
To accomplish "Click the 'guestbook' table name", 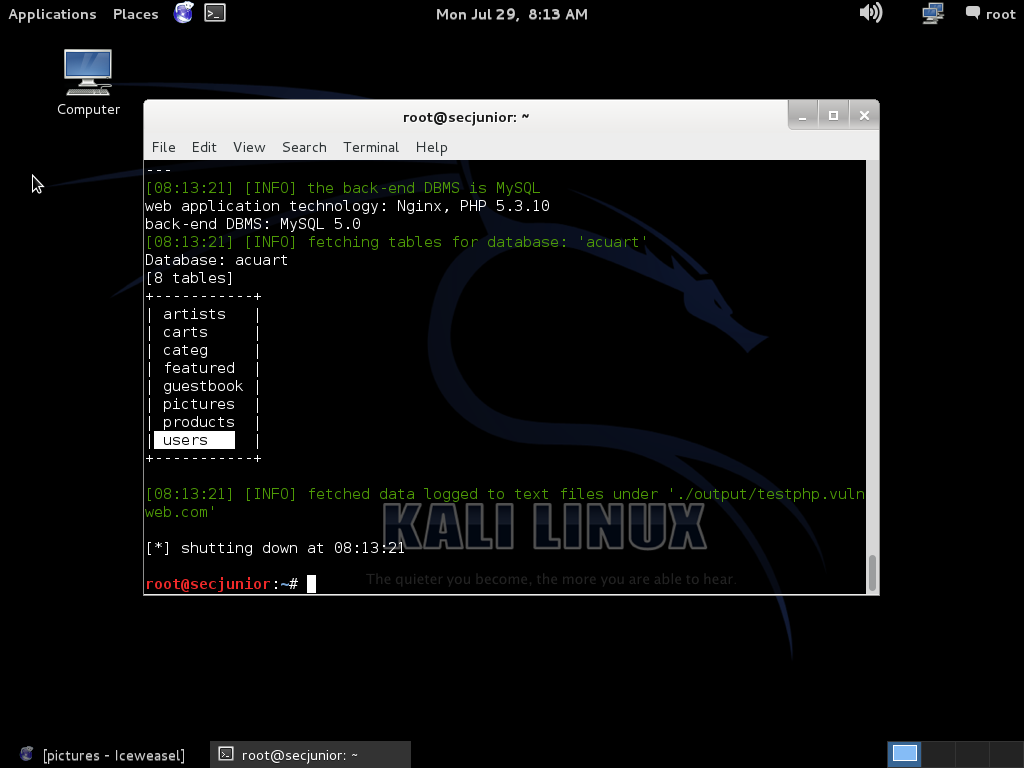I will 203,387.
